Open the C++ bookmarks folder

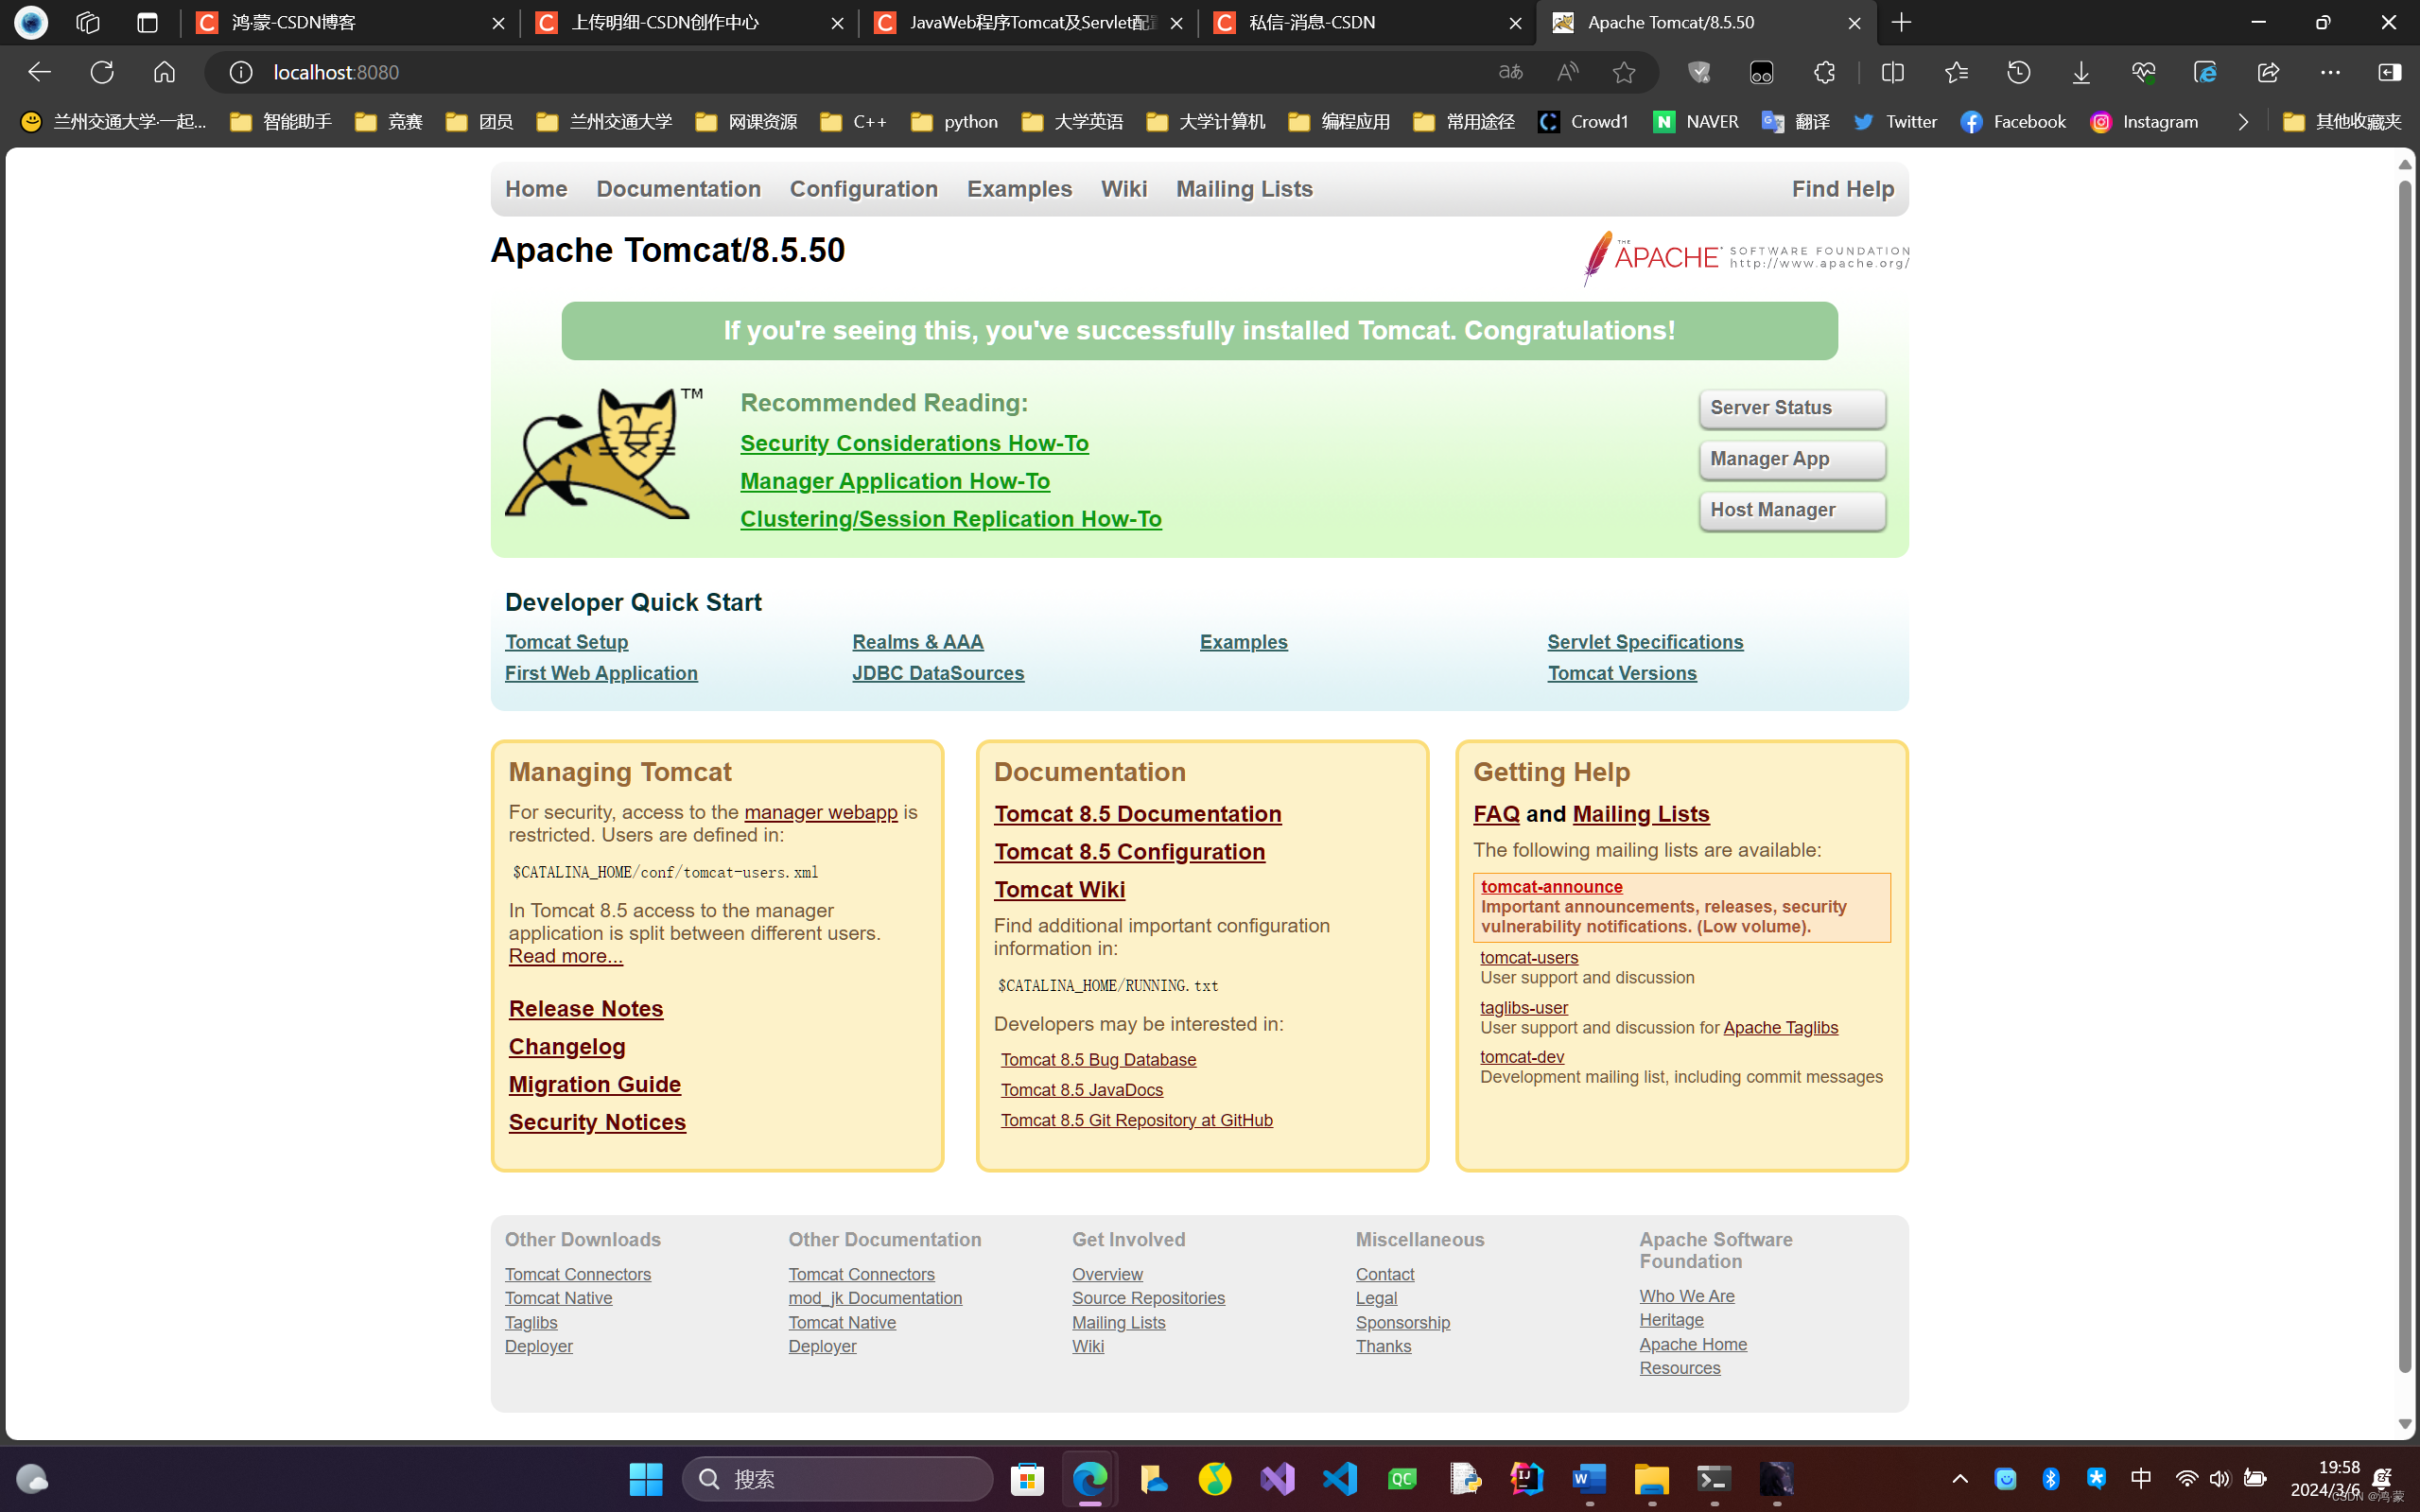point(854,122)
